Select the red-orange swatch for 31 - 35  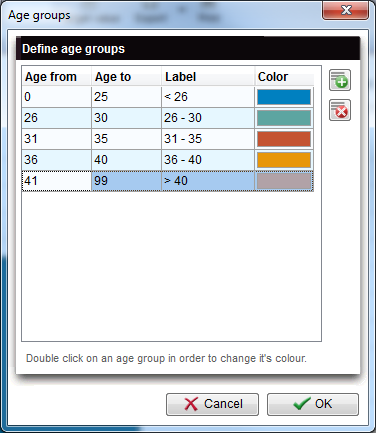point(284,139)
